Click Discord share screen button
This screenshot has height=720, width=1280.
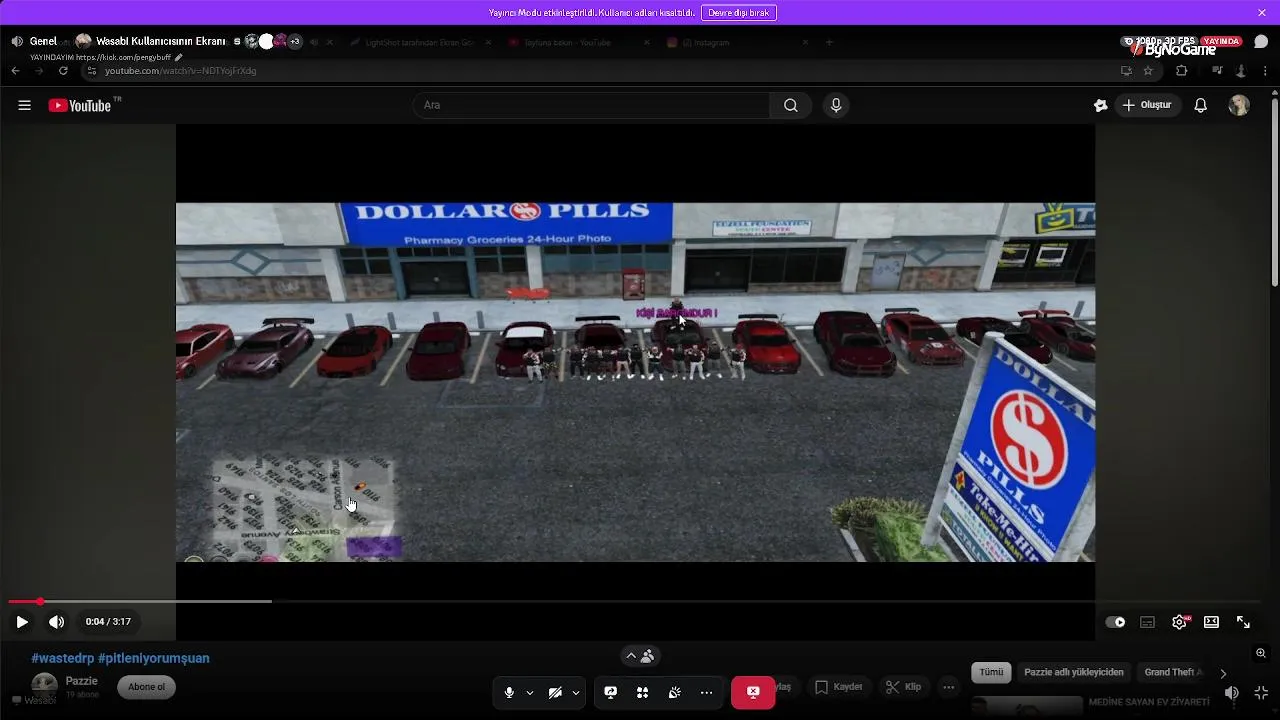coord(611,692)
